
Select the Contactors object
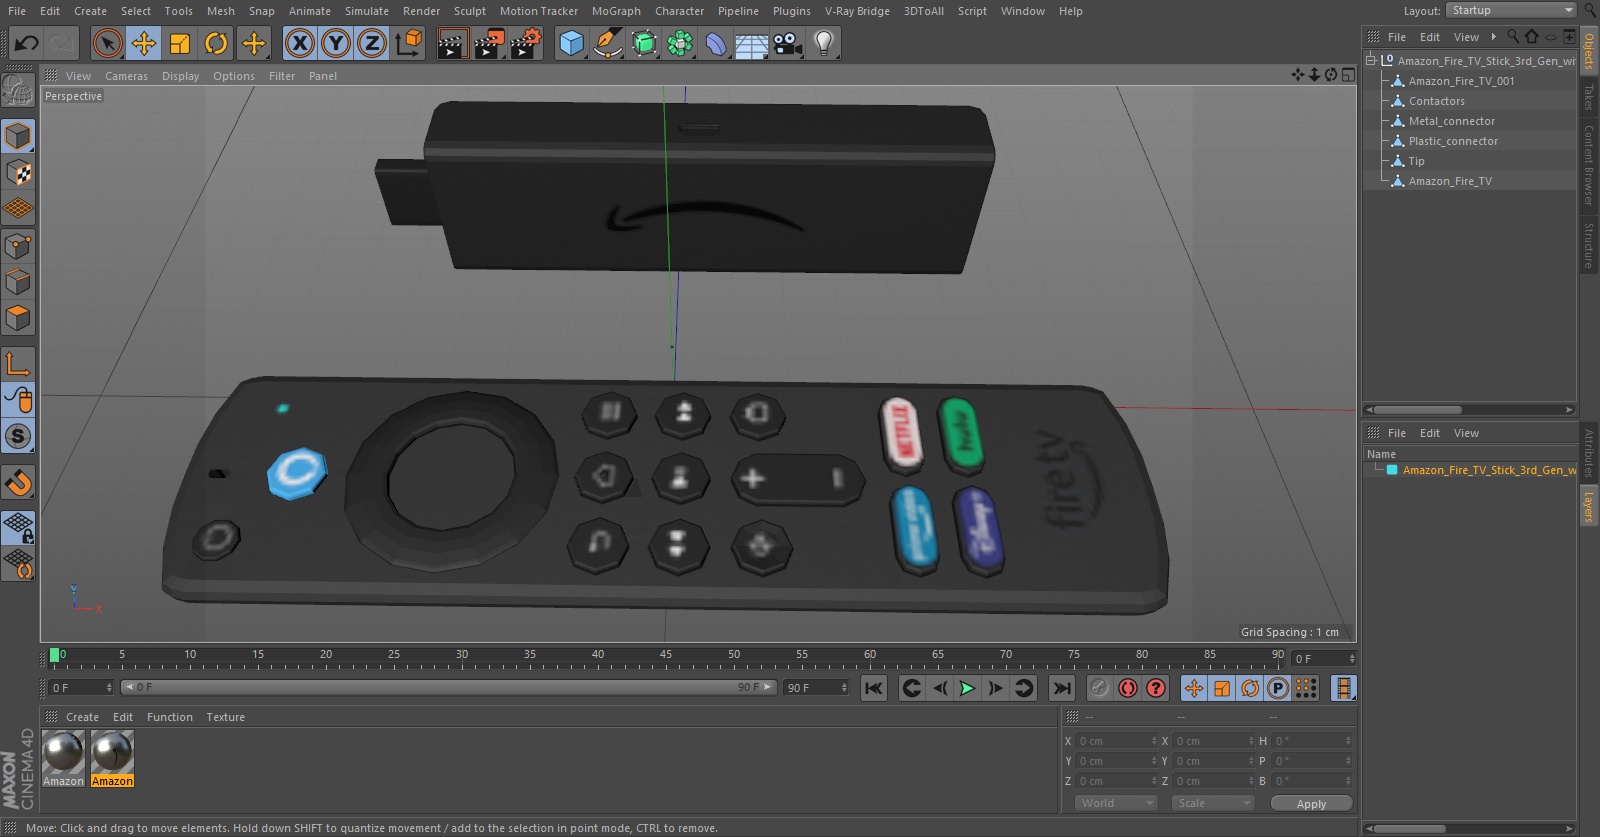1436,101
